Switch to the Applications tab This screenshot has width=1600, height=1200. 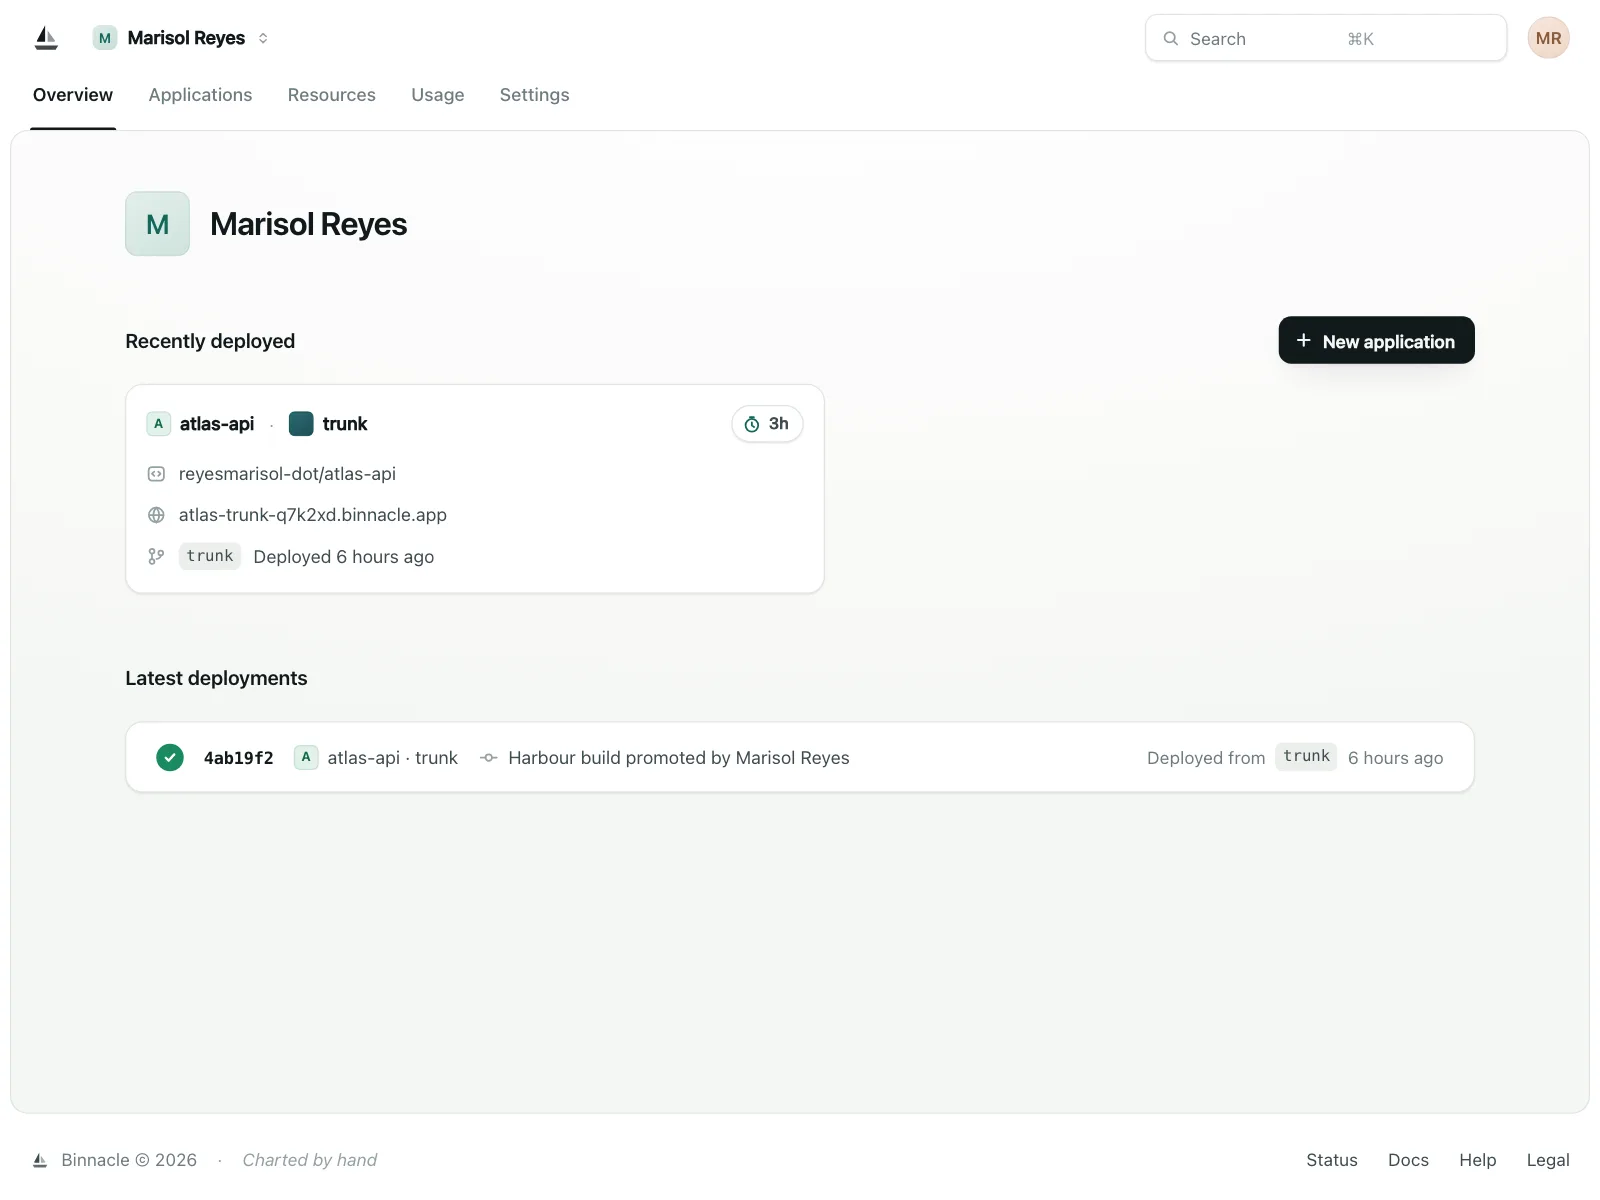pos(200,95)
